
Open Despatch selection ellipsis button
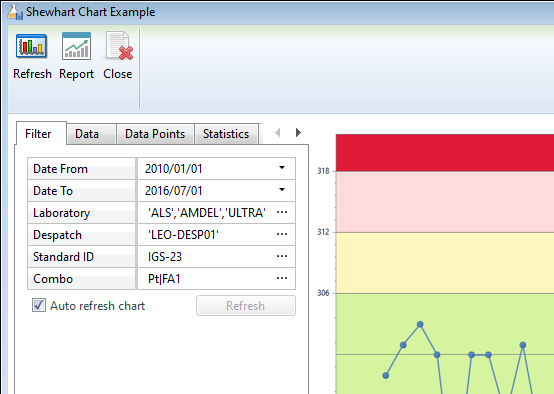click(x=282, y=234)
